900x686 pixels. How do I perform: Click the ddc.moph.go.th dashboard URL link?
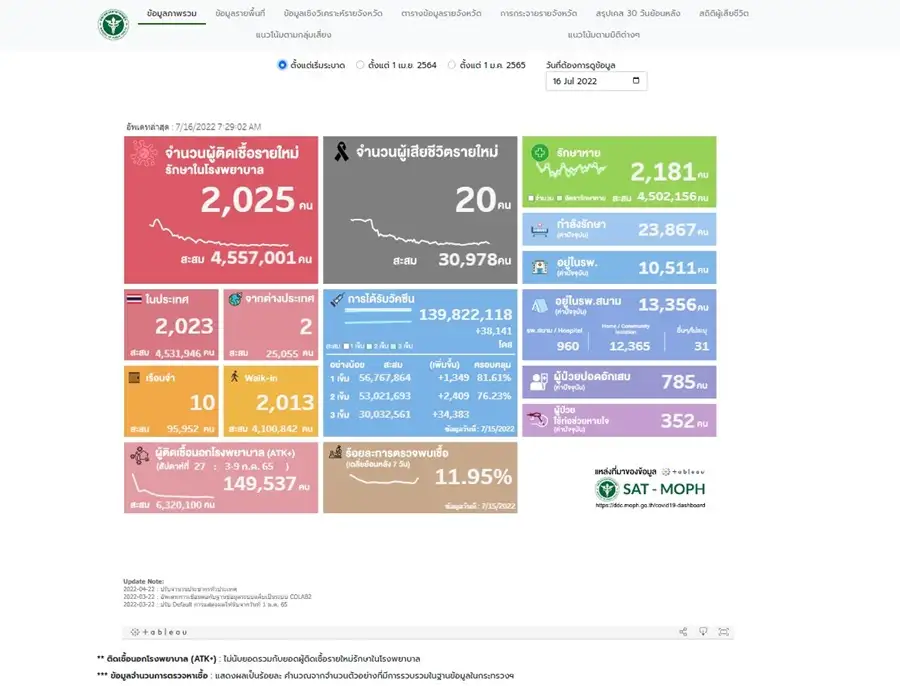click(650, 505)
